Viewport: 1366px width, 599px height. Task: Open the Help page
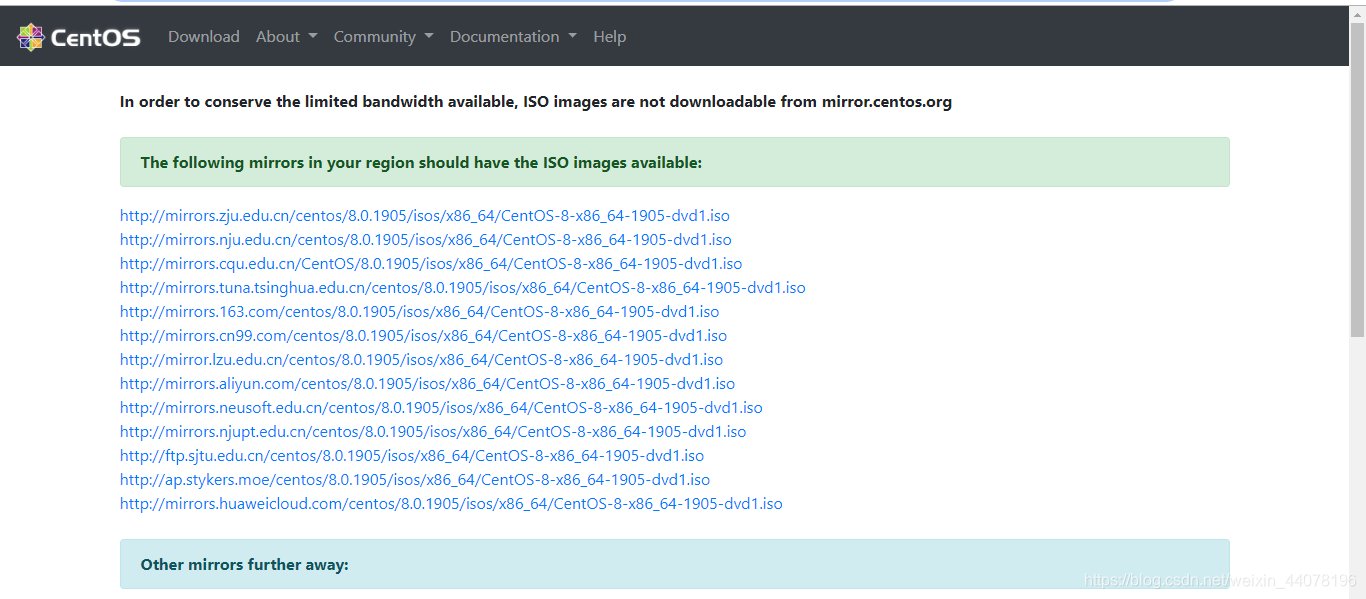(610, 37)
